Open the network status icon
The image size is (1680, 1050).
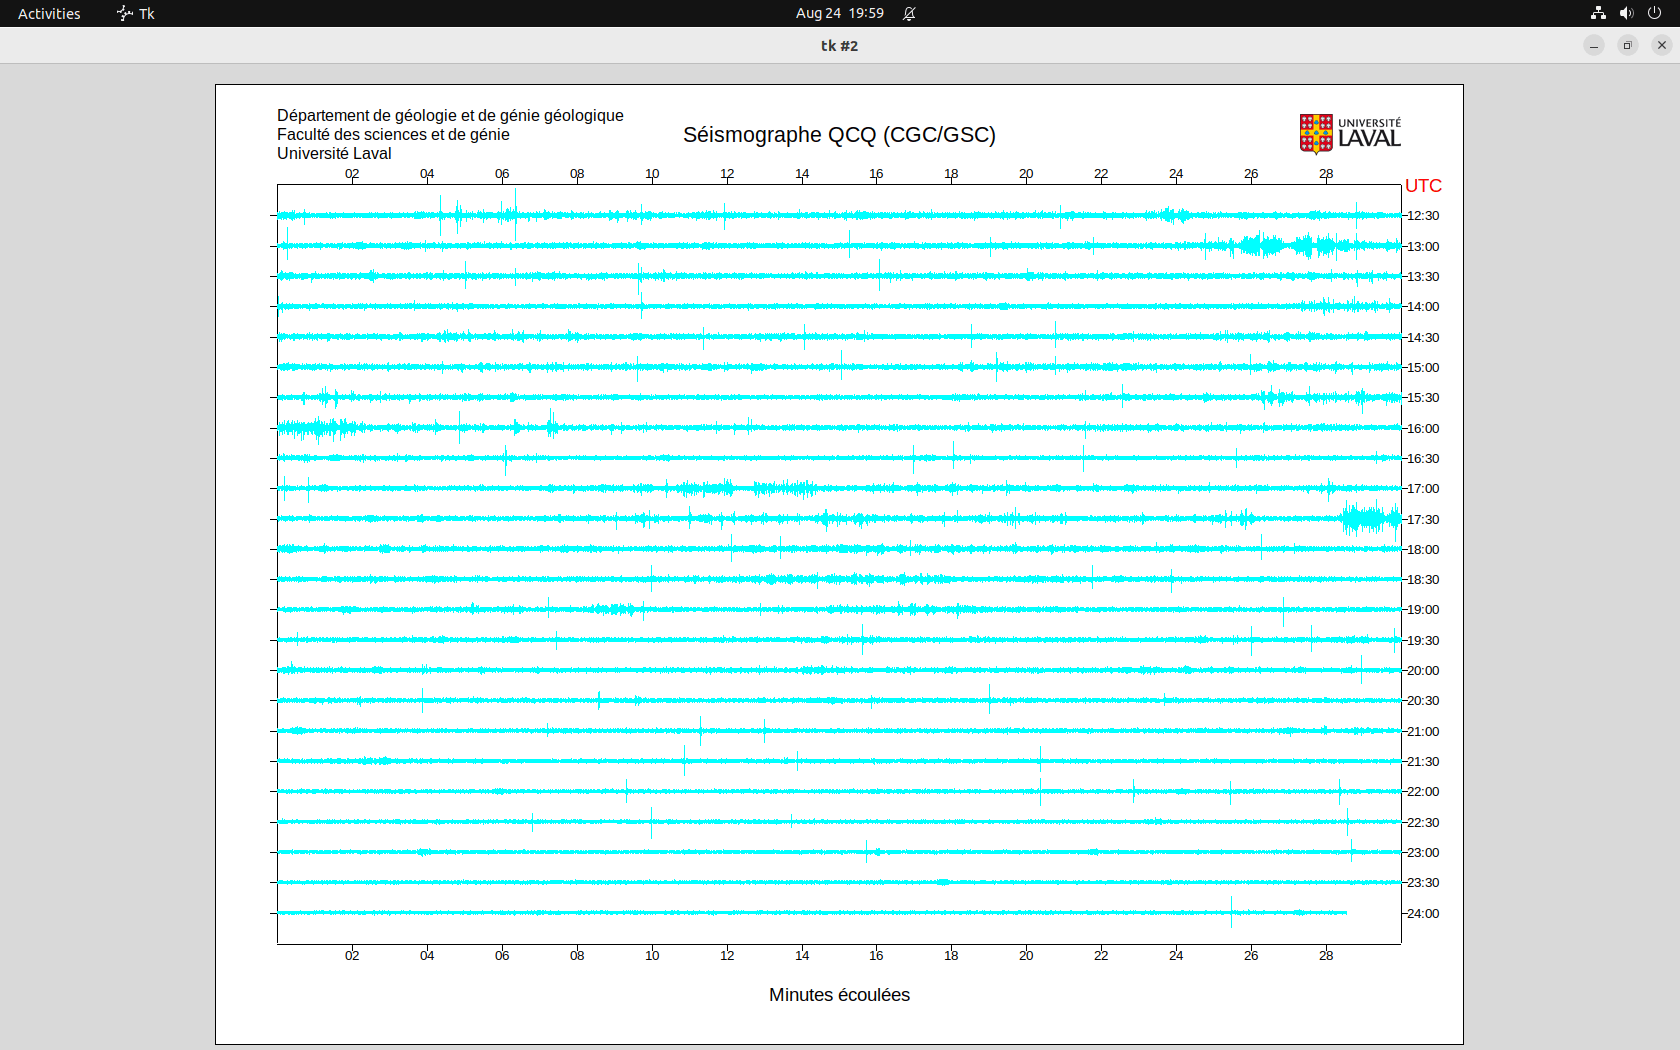click(1598, 13)
